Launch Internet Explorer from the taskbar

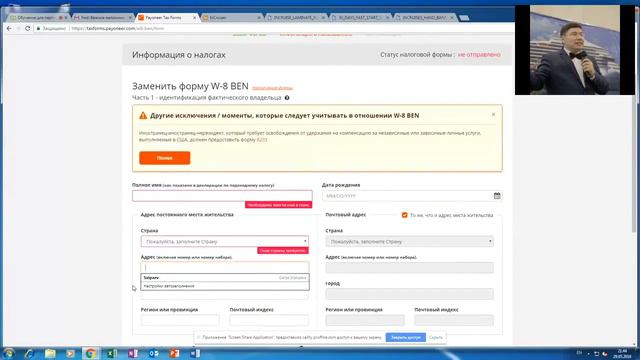(x=29, y=353)
